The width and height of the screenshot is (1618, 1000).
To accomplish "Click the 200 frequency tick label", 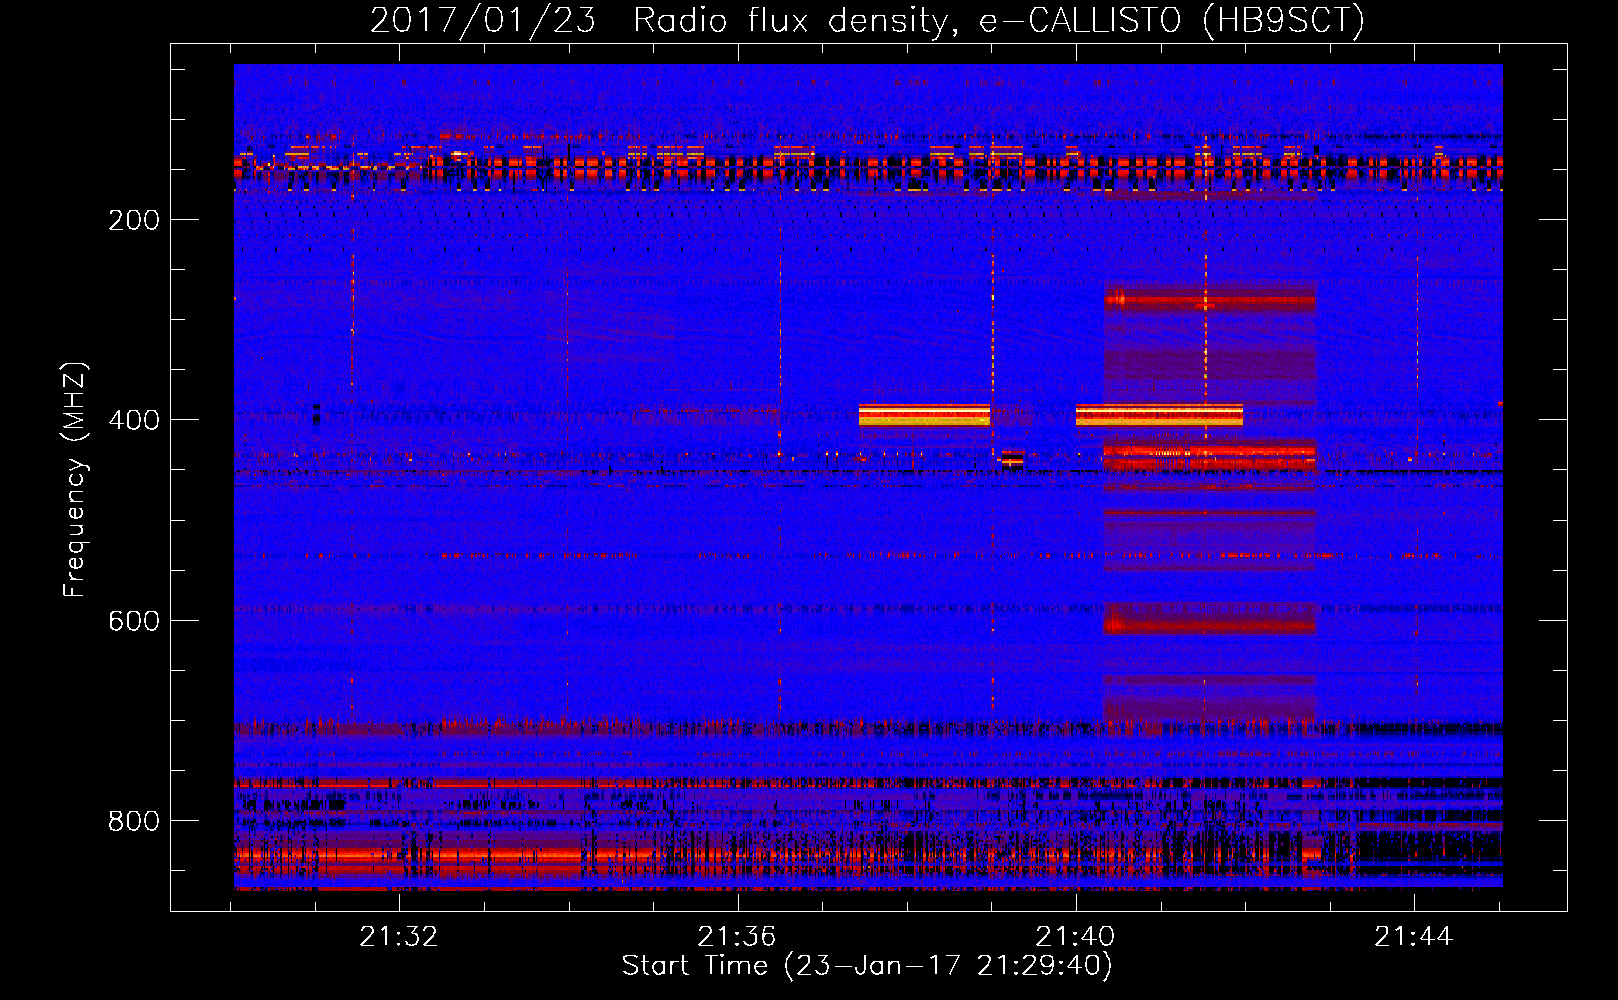I will point(134,220).
